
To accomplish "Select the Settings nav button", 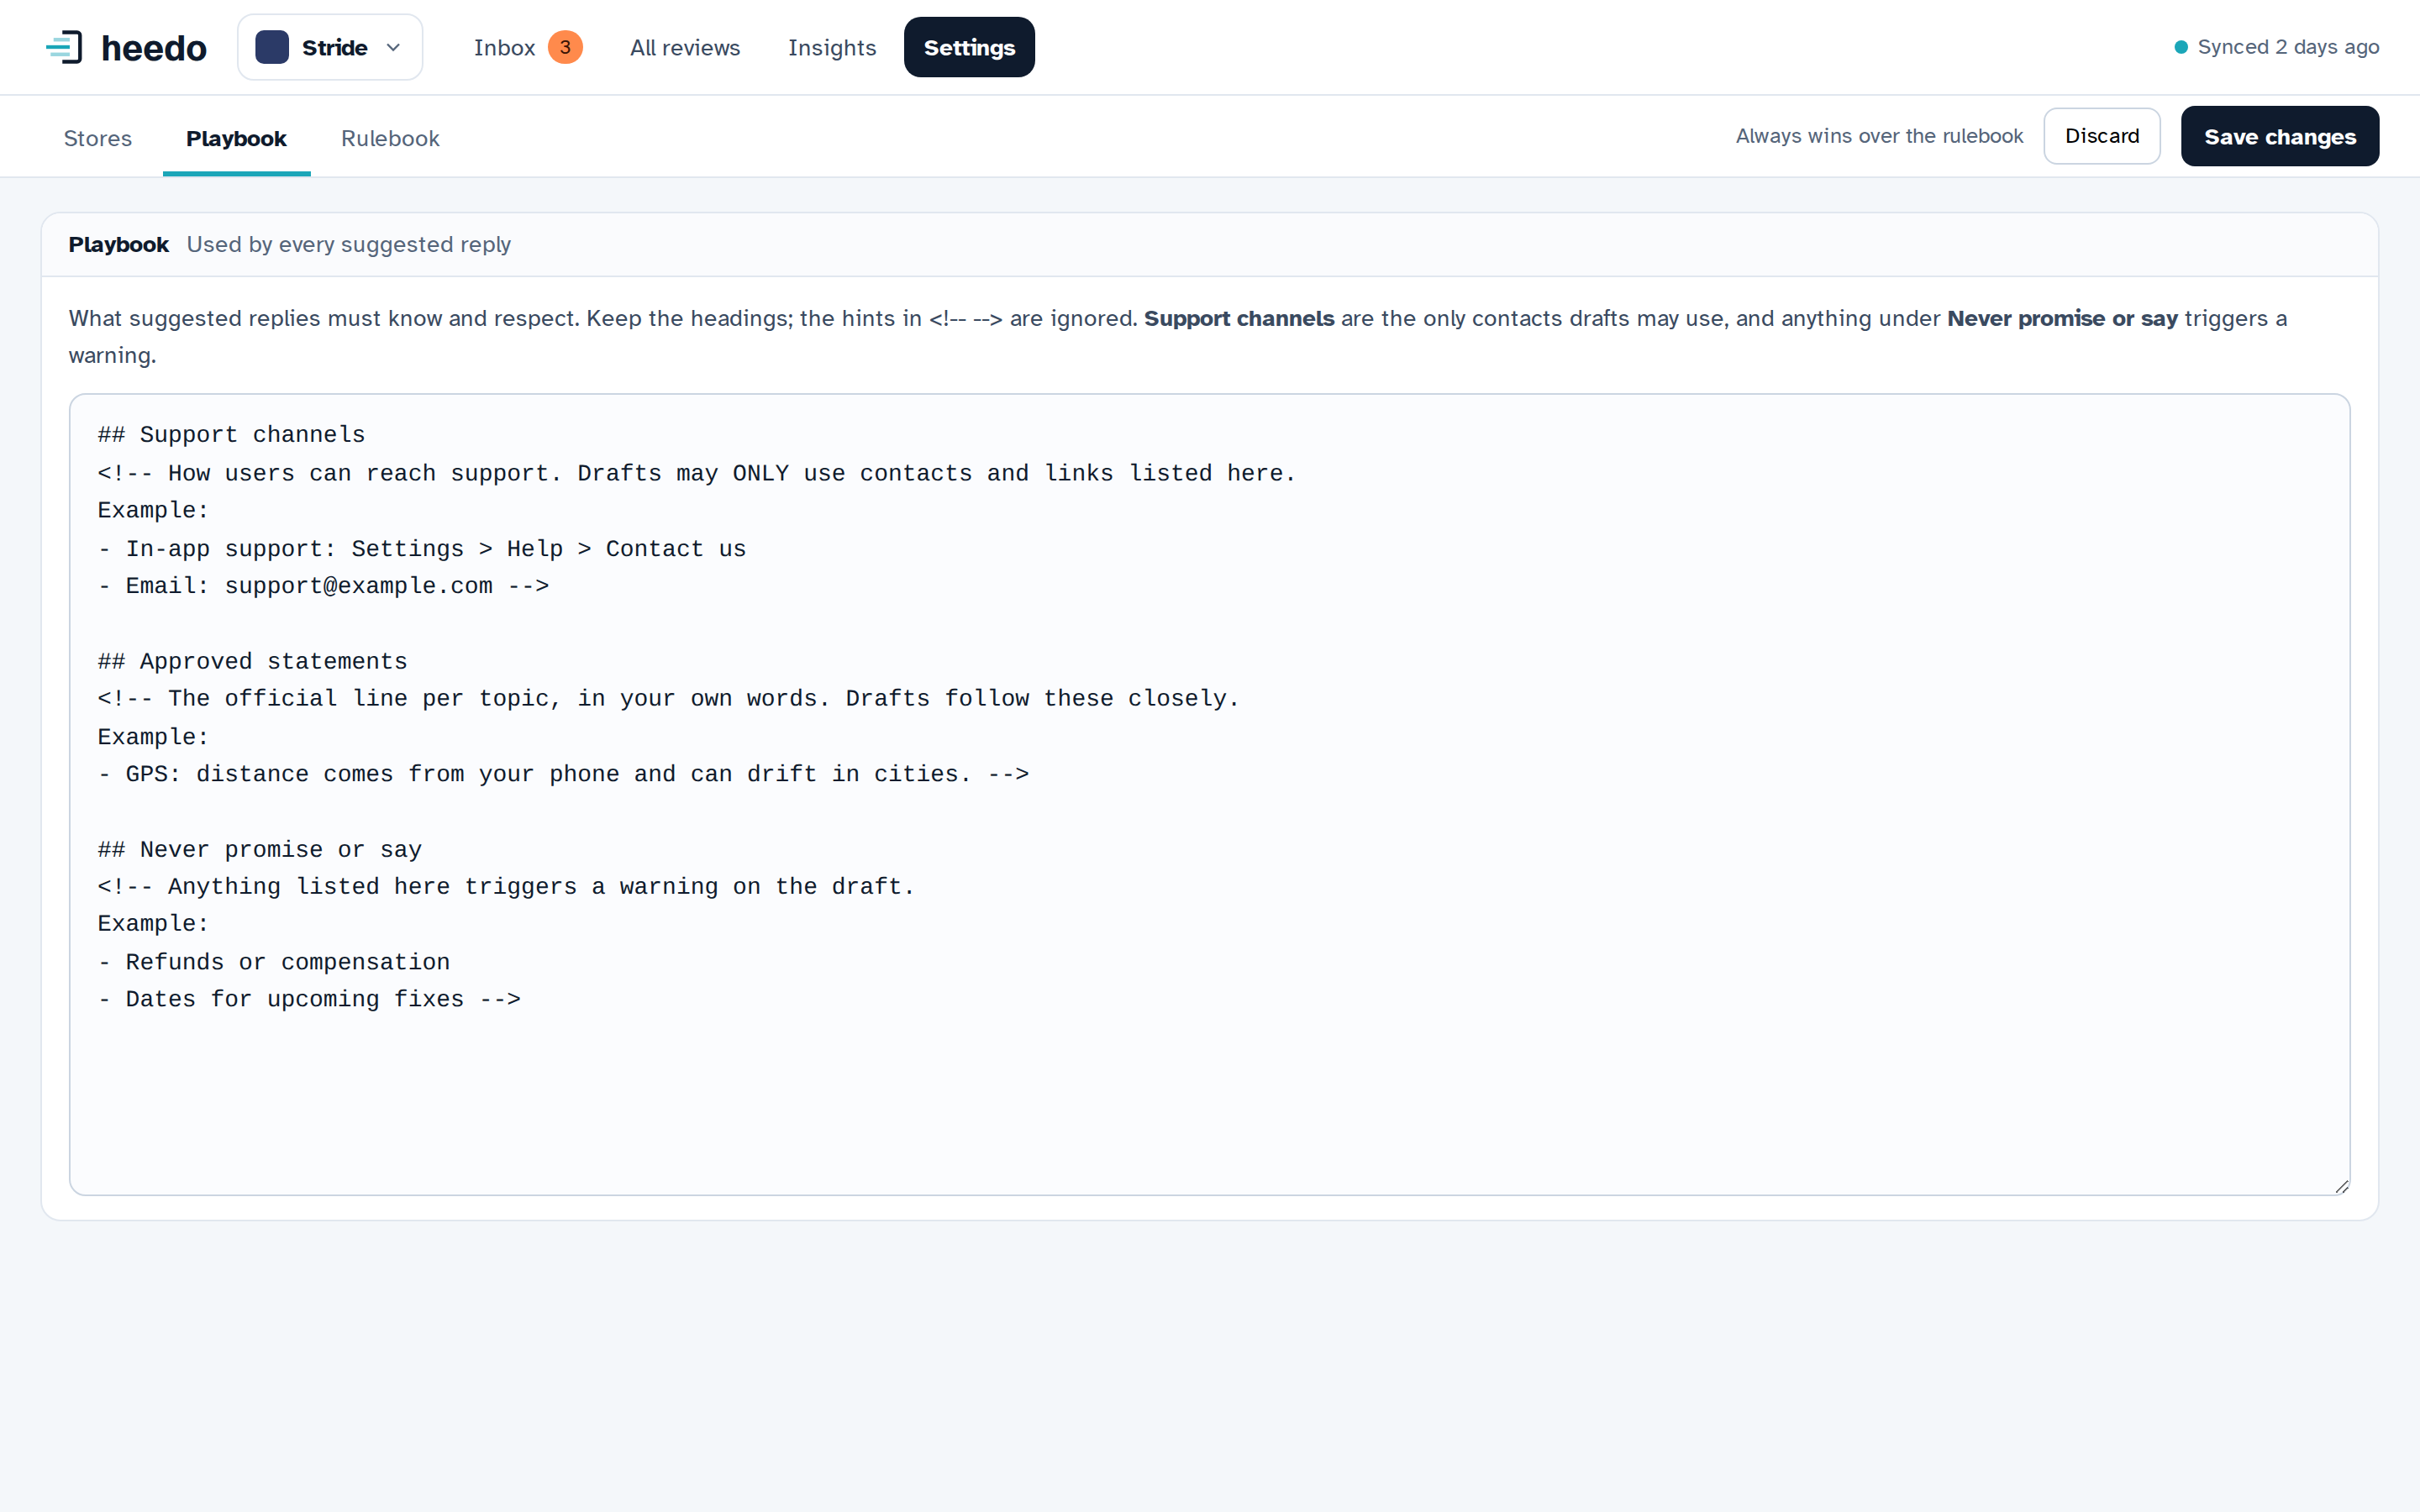I will (969, 47).
